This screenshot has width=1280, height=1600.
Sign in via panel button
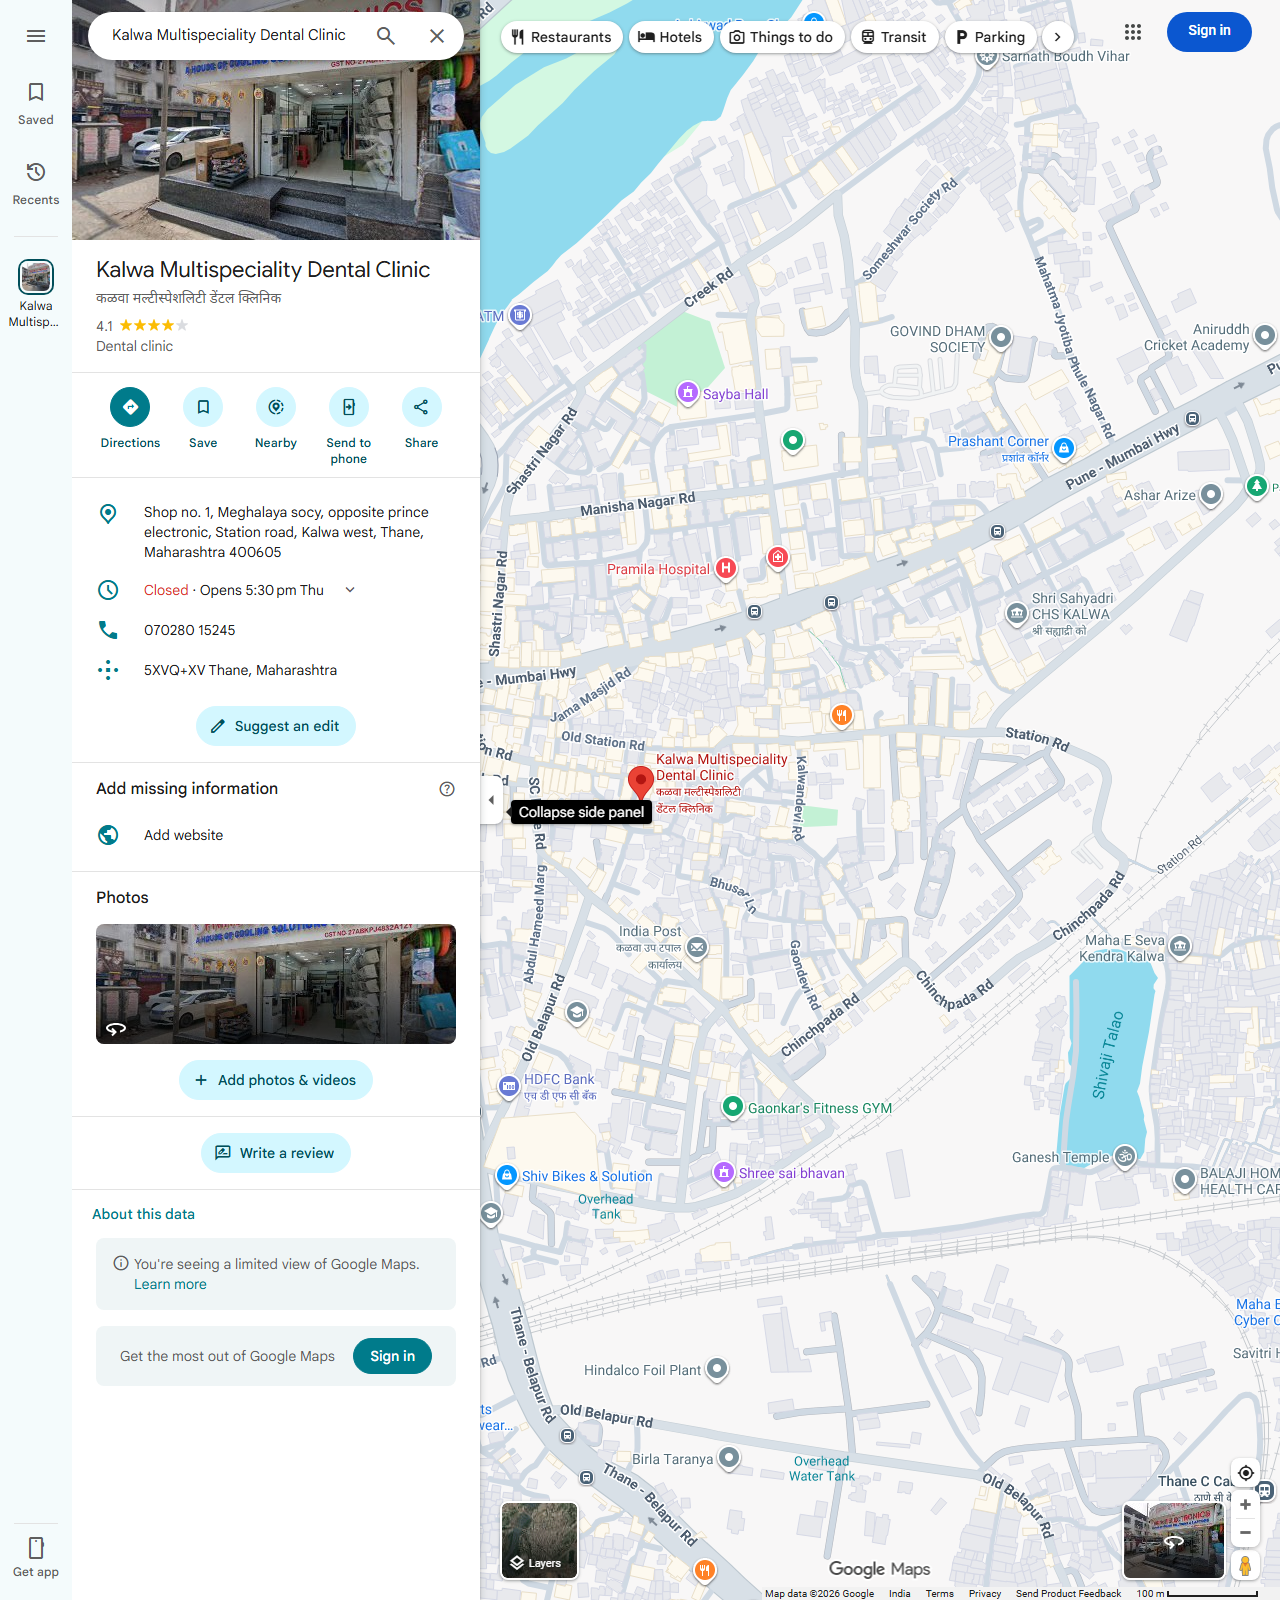click(392, 1356)
